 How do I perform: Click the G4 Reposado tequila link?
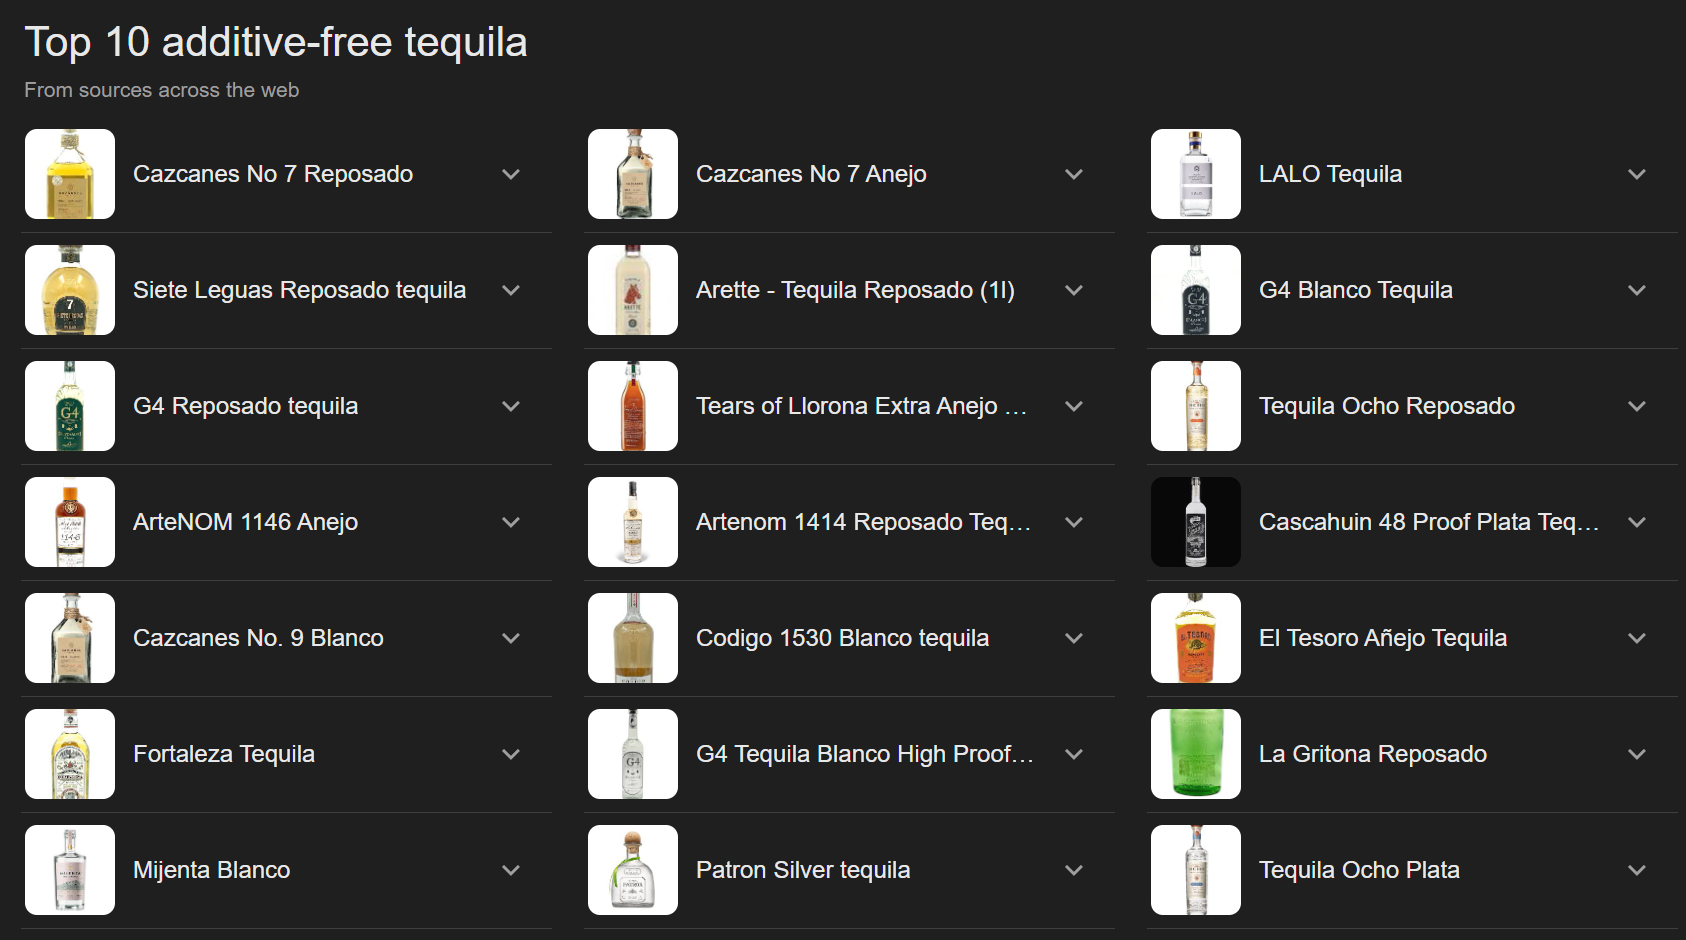click(246, 406)
